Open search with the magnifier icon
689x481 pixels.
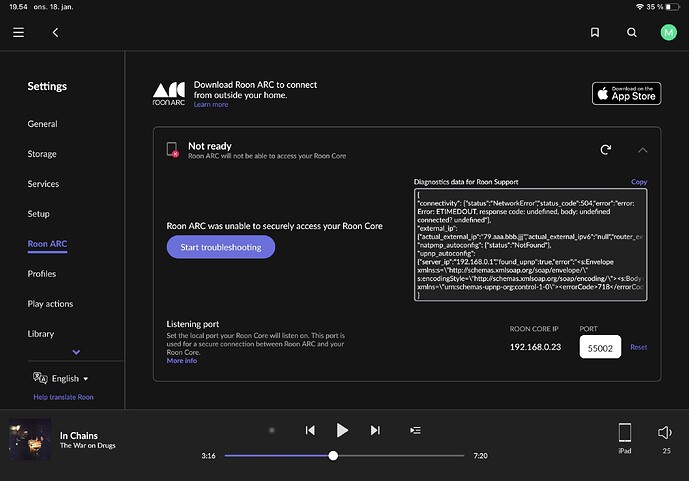[631, 33]
